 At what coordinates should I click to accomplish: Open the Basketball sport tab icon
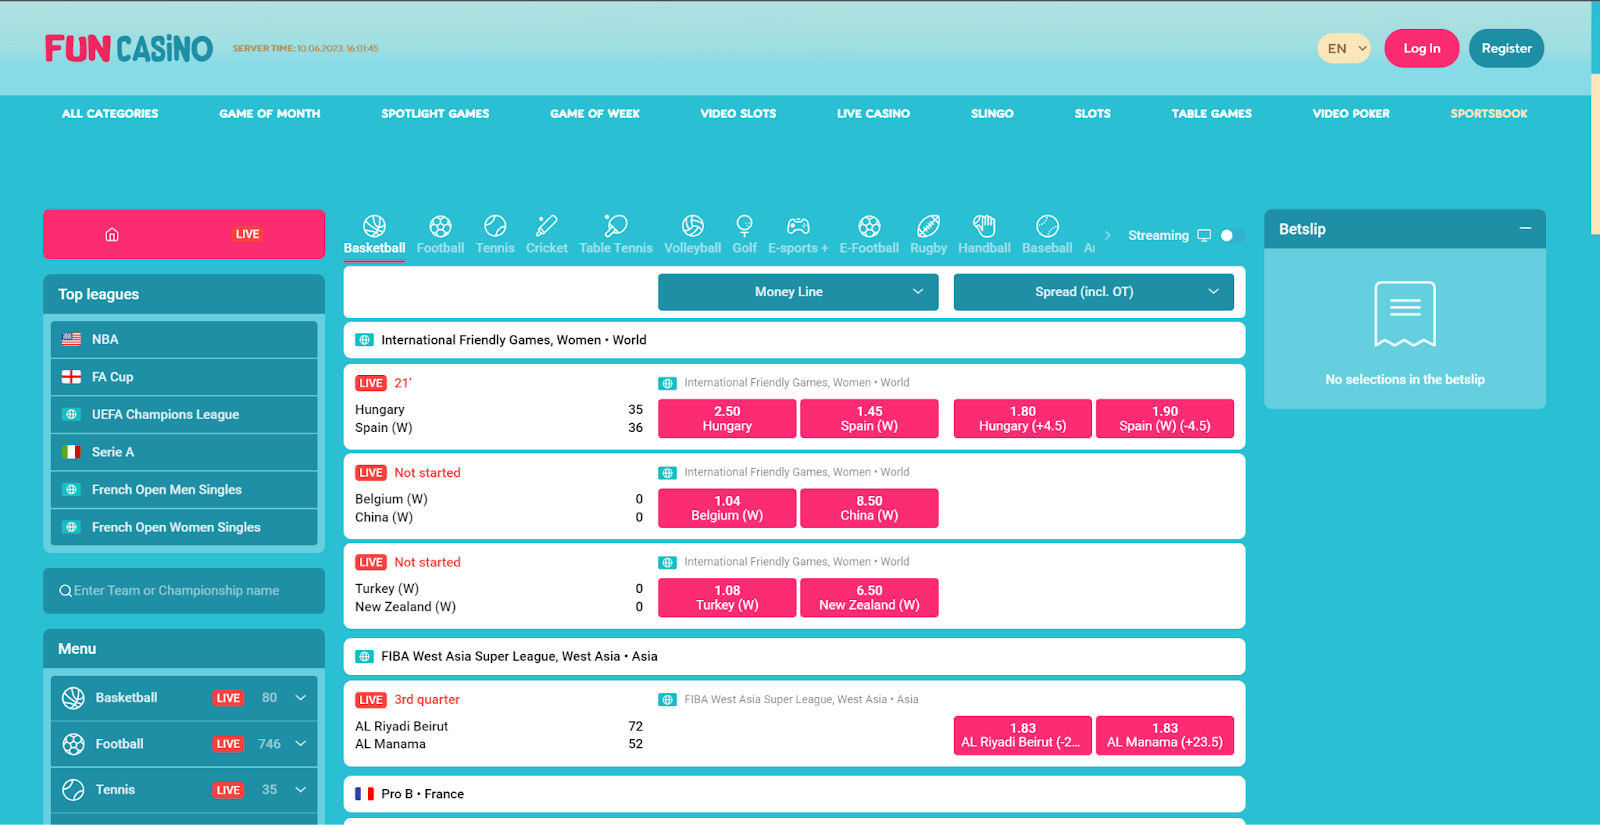point(374,226)
